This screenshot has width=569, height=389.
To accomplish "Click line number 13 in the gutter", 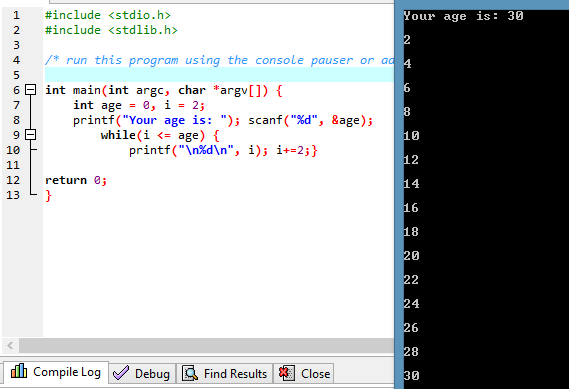I will [x=13, y=195].
